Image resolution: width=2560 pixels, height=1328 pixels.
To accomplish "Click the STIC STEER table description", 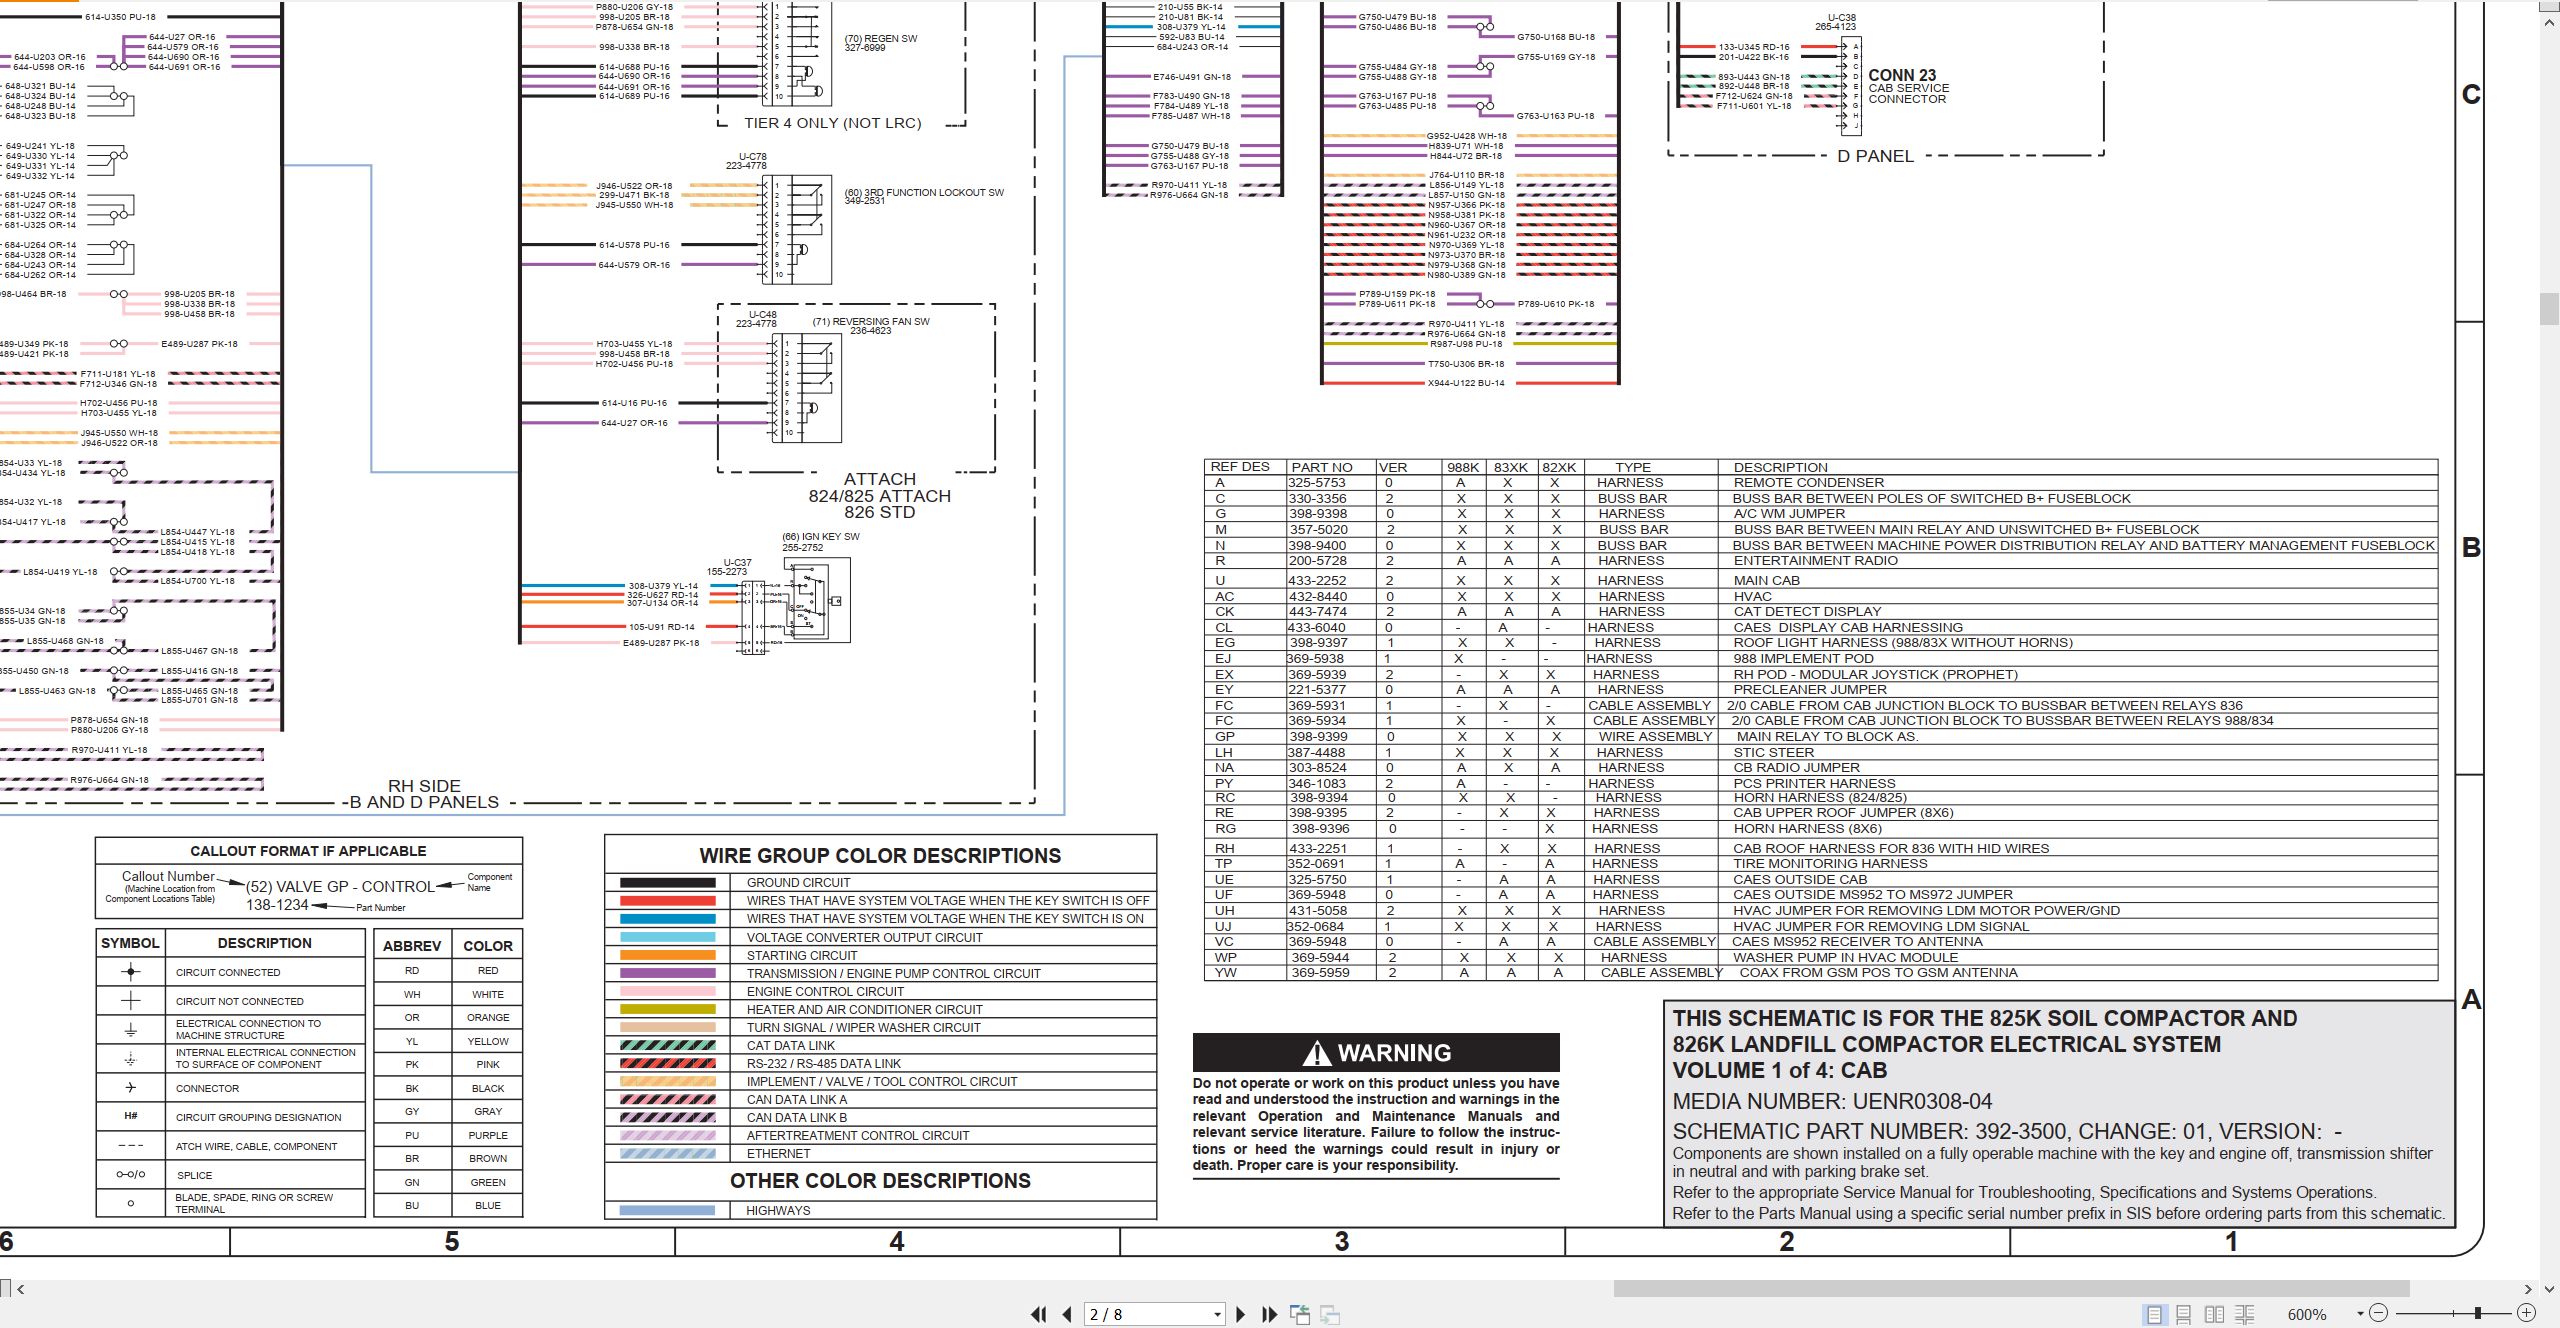I will pos(1773,752).
